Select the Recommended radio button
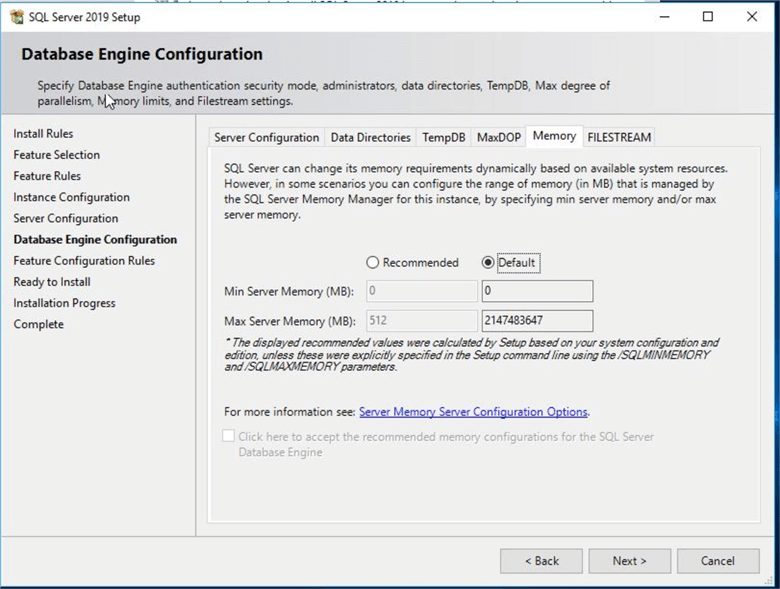 pyautogui.click(x=373, y=263)
